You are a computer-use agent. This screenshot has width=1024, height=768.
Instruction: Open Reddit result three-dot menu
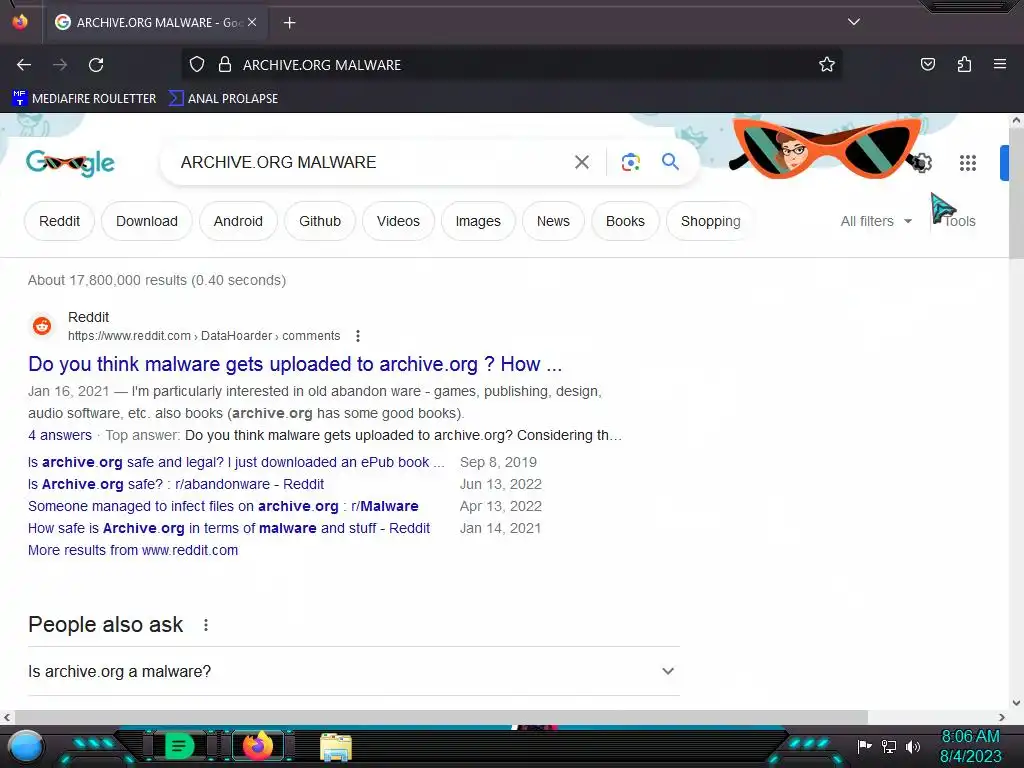click(358, 336)
